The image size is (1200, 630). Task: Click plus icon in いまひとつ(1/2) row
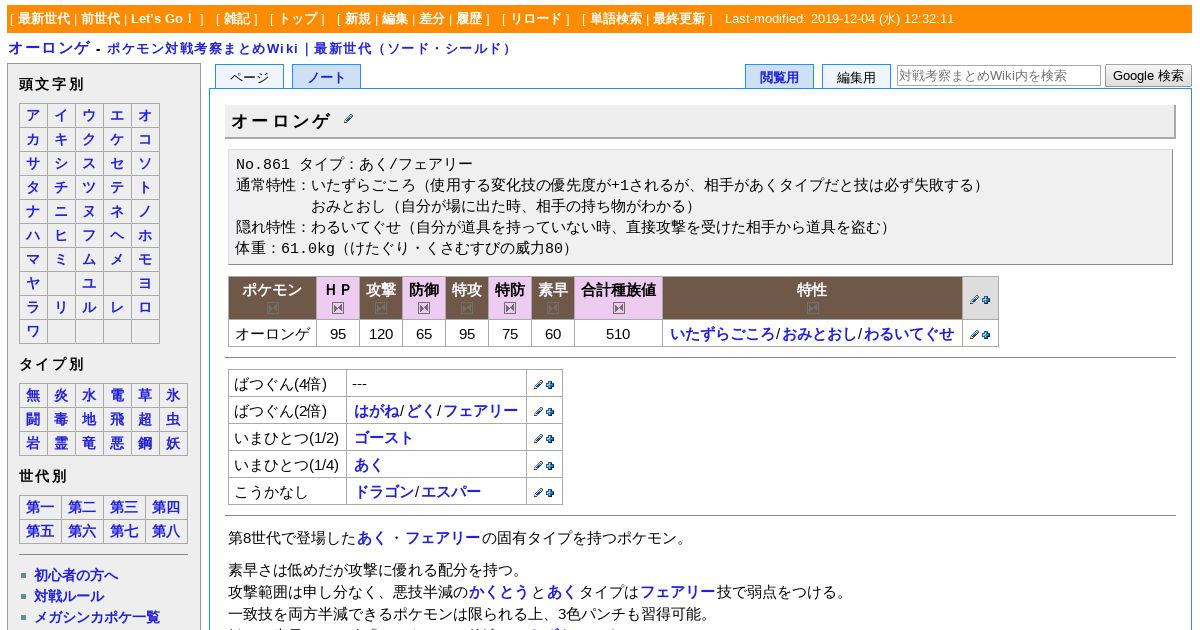coord(550,438)
